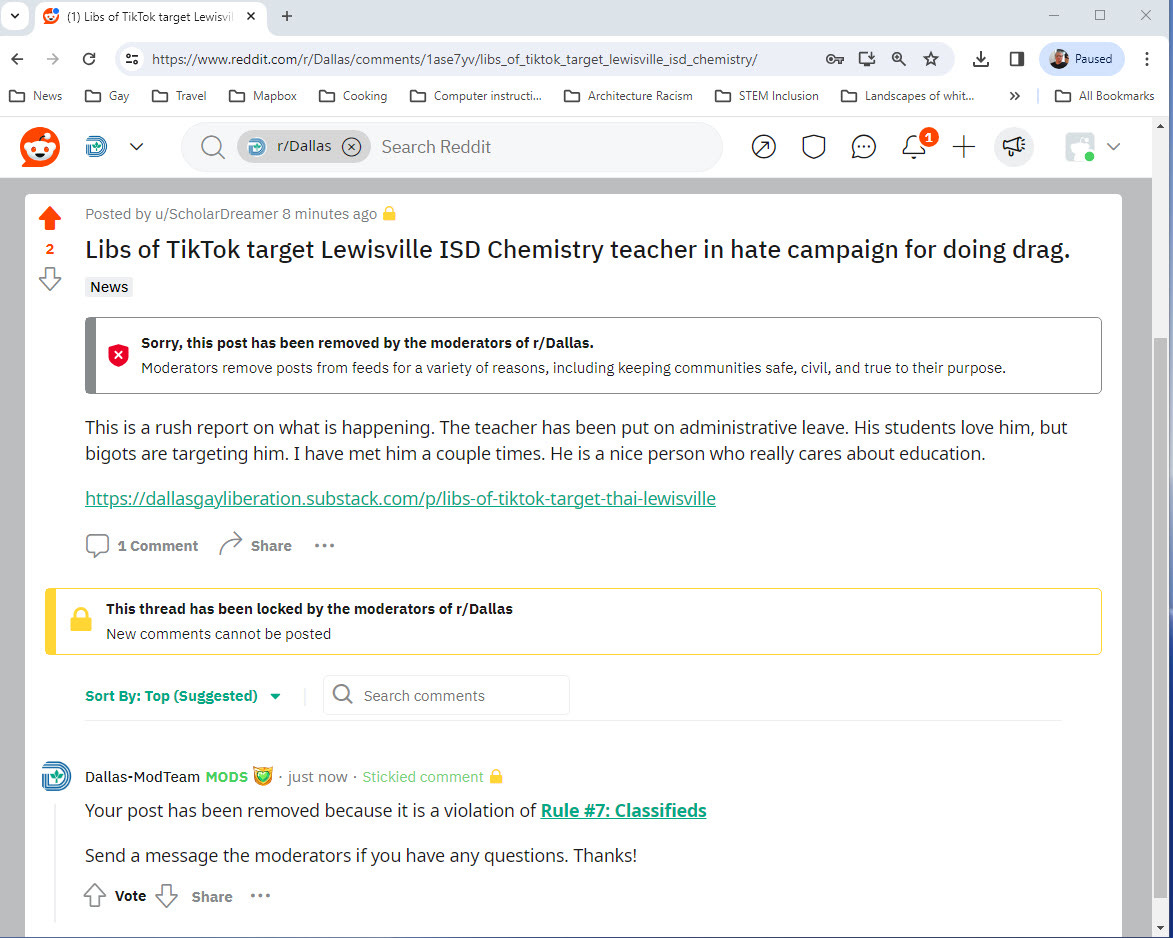Open Sort By: Top (Suggested) dropdown
The width and height of the screenshot is (1173, 938).
pos(183,696)
